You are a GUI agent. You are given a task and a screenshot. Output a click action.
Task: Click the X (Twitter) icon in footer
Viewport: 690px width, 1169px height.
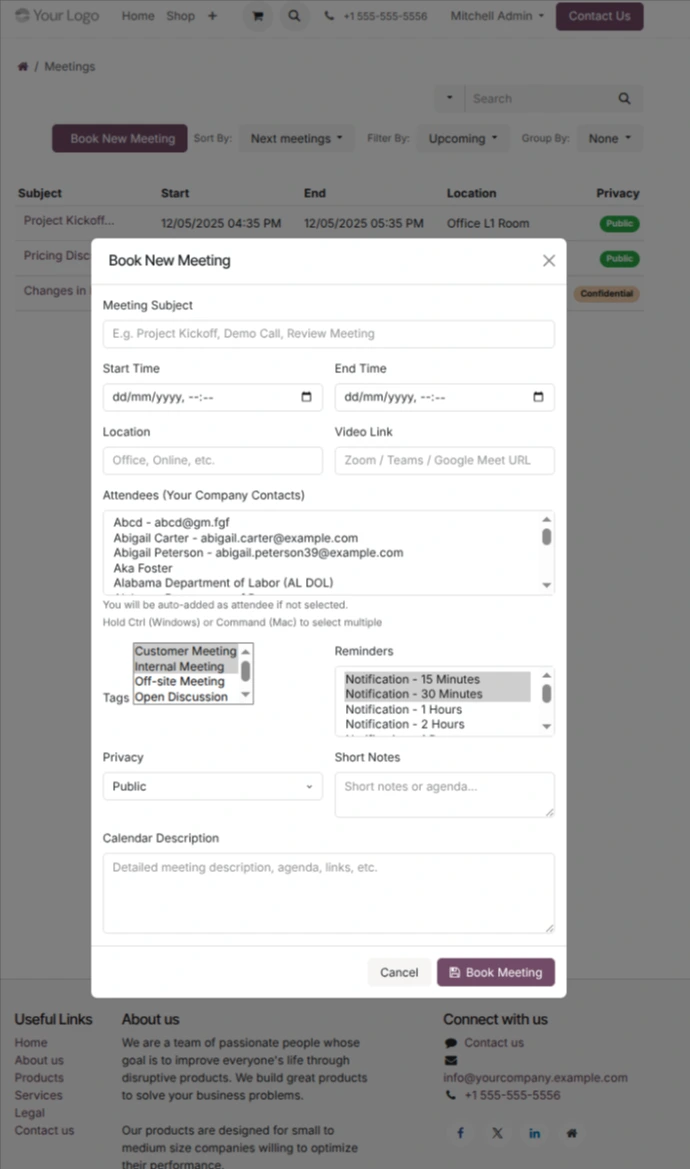click(x=498, y=1133)
